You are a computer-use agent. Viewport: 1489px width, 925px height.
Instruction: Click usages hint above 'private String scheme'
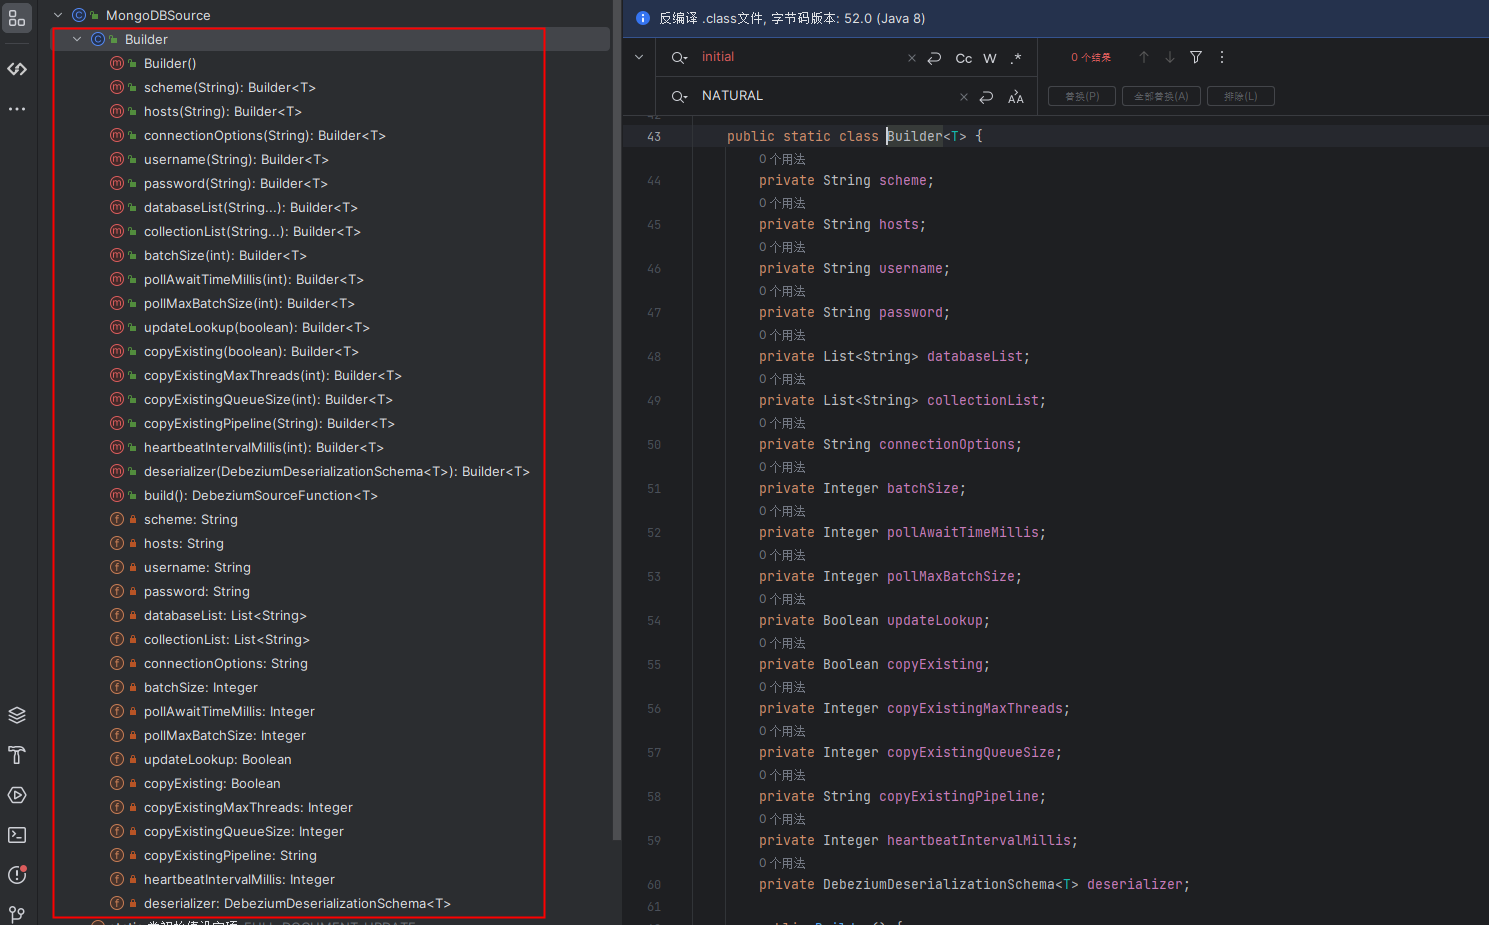point(782,159)
